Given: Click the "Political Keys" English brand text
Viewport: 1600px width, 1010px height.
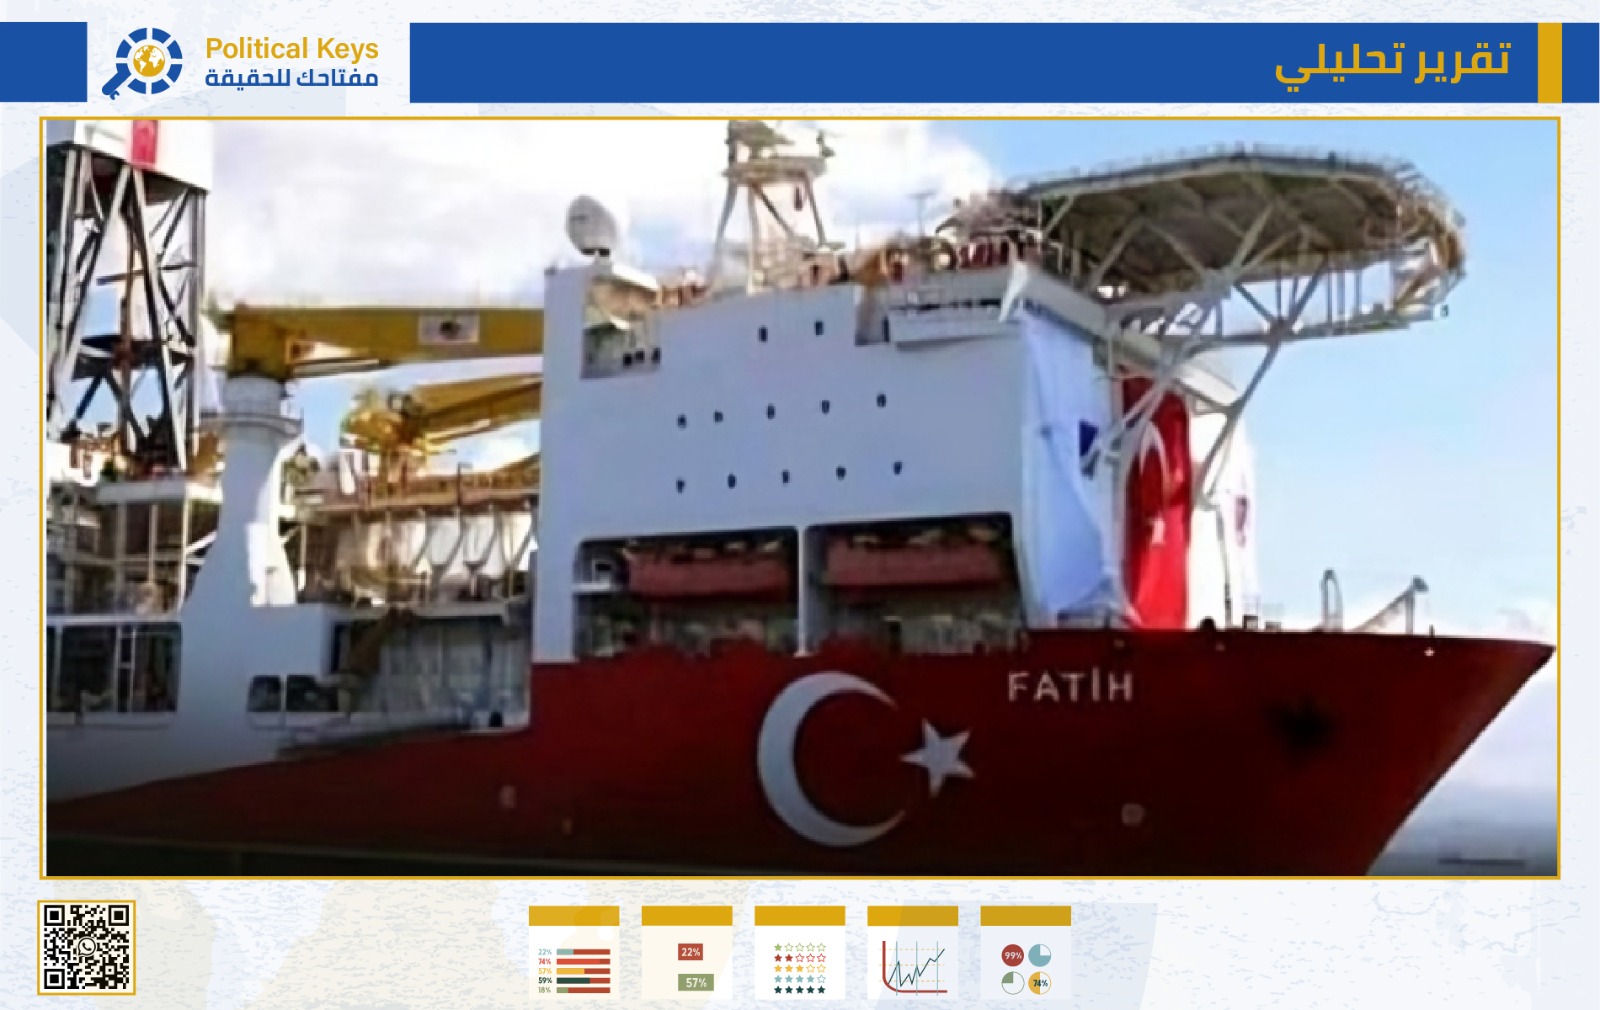Looking at the screenshot, I should (291, 48).
